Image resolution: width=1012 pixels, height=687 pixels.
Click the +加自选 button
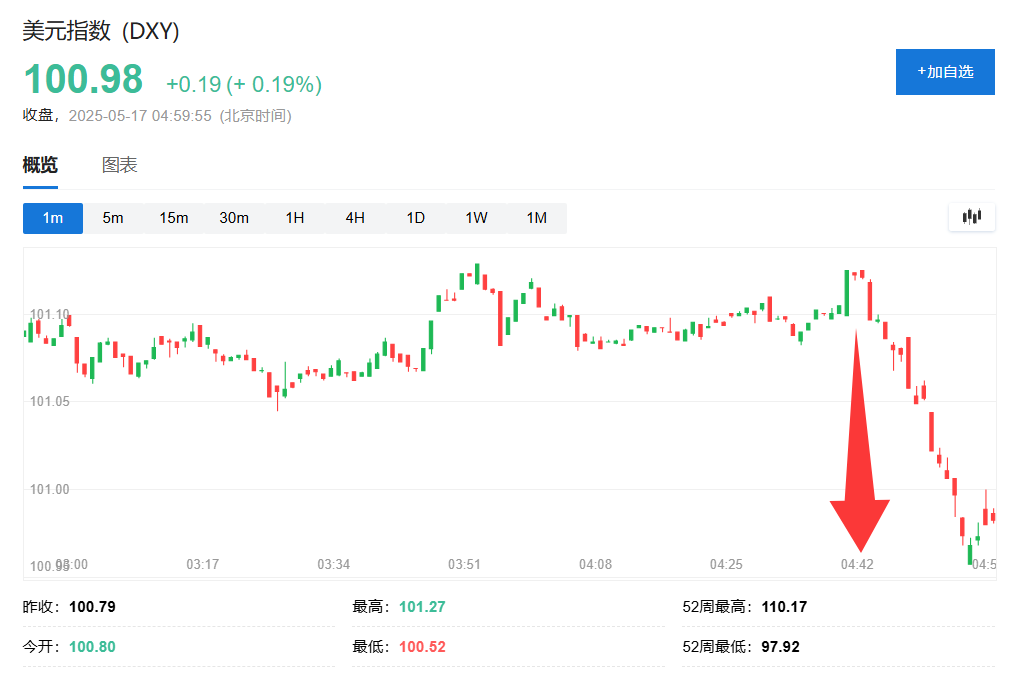pos(945,72)
